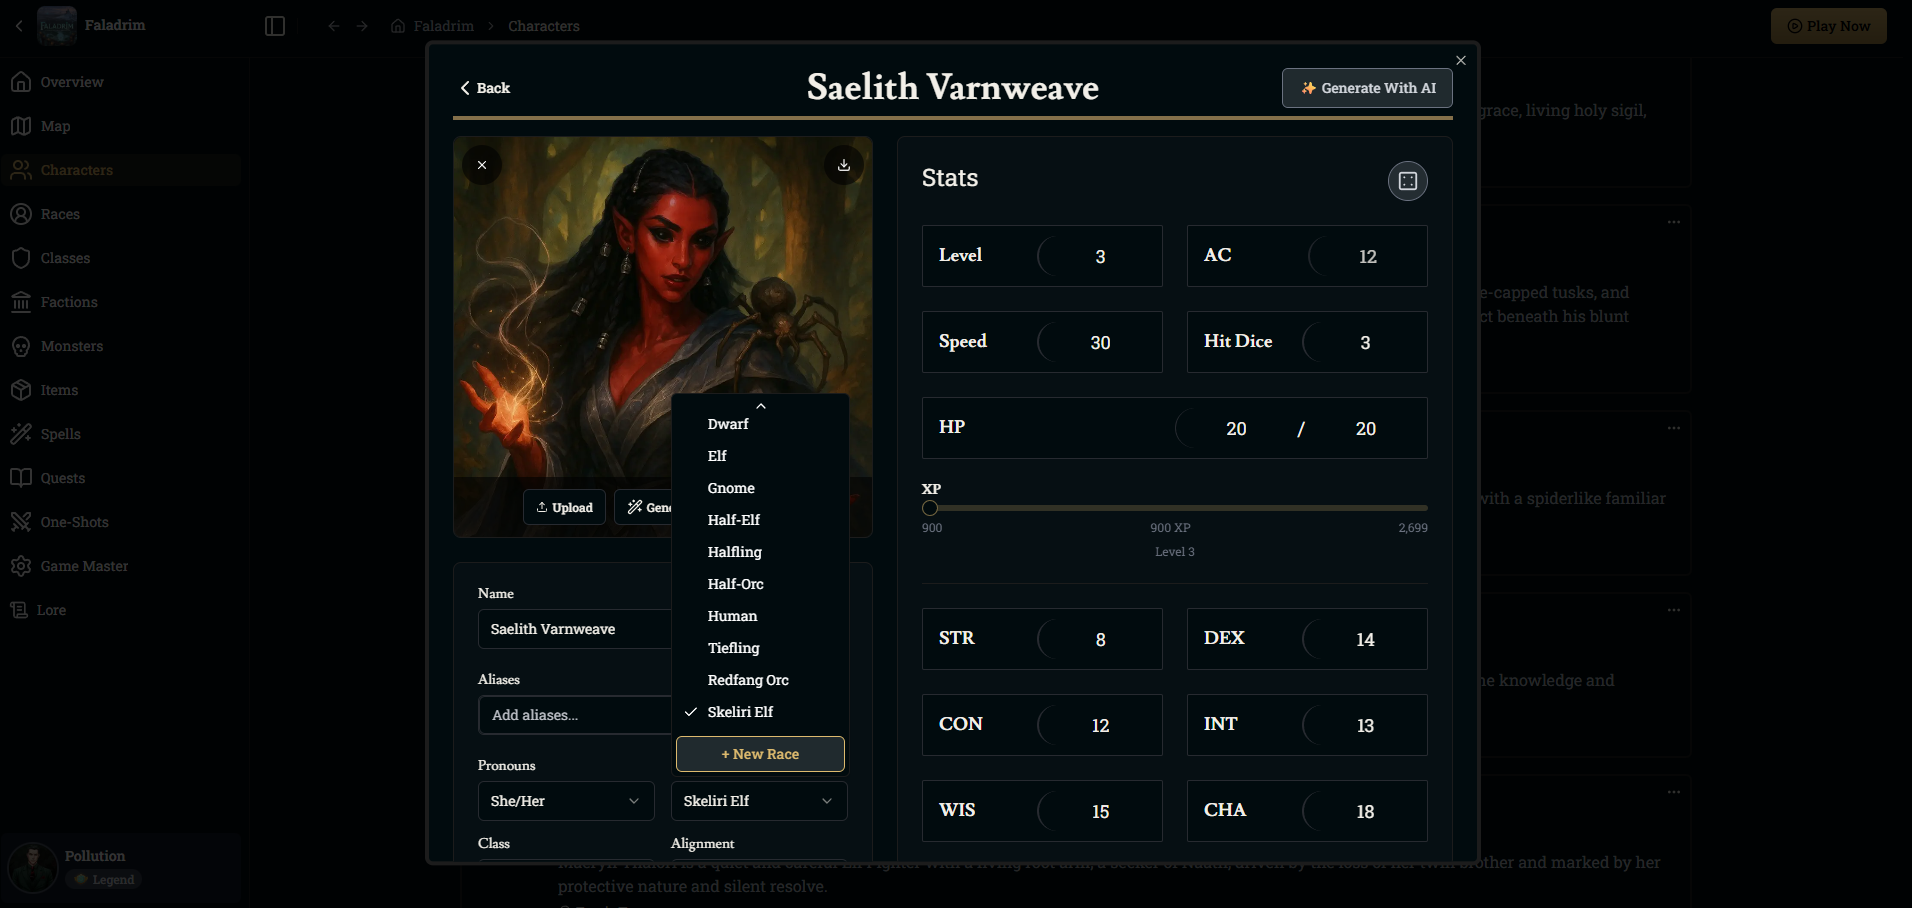Choose Tiefling from race list

tap(733, 648)
